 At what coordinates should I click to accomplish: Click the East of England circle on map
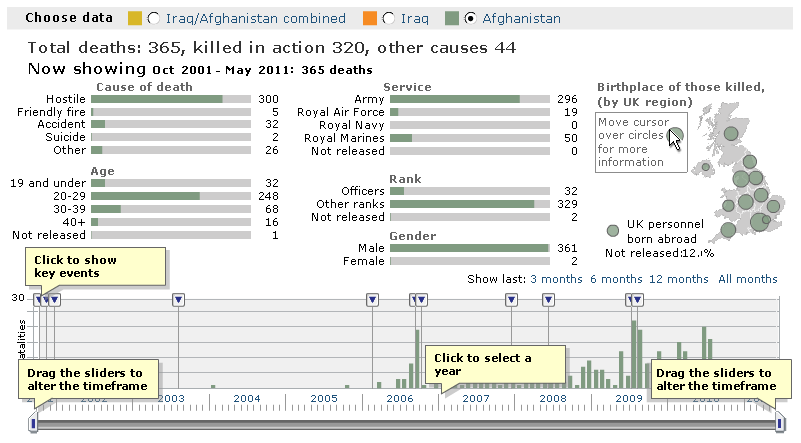[x=773, y=206]
